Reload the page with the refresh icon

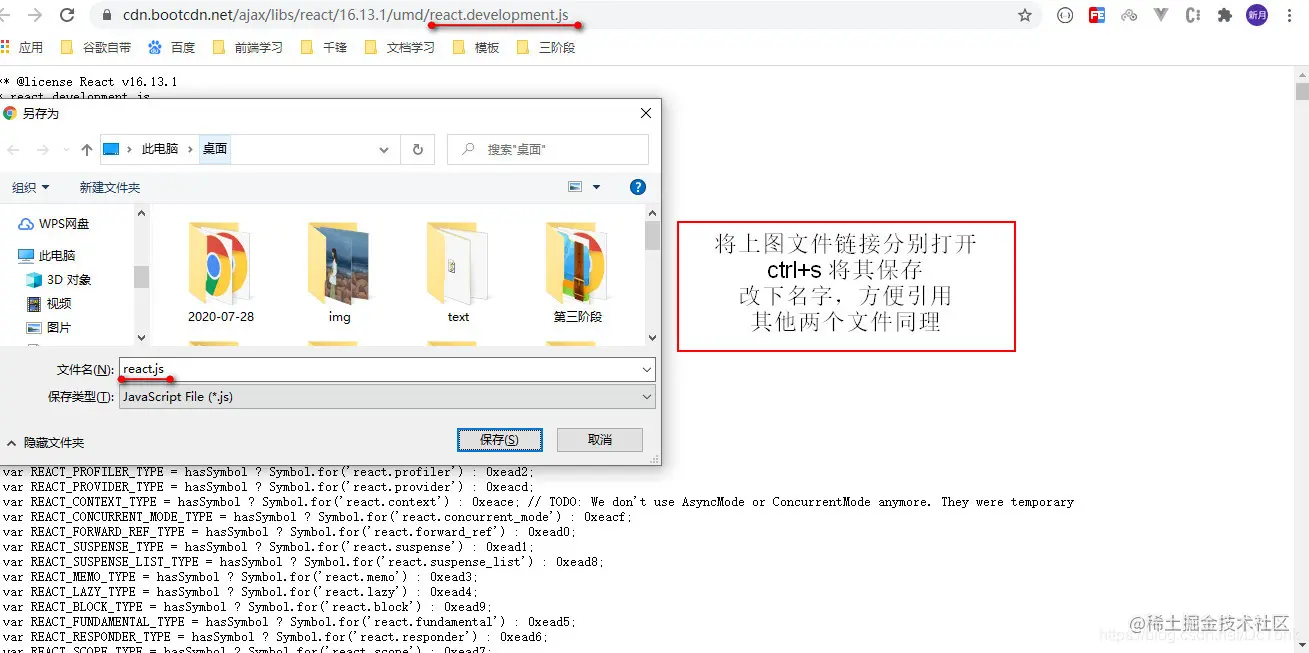point(66,15)
